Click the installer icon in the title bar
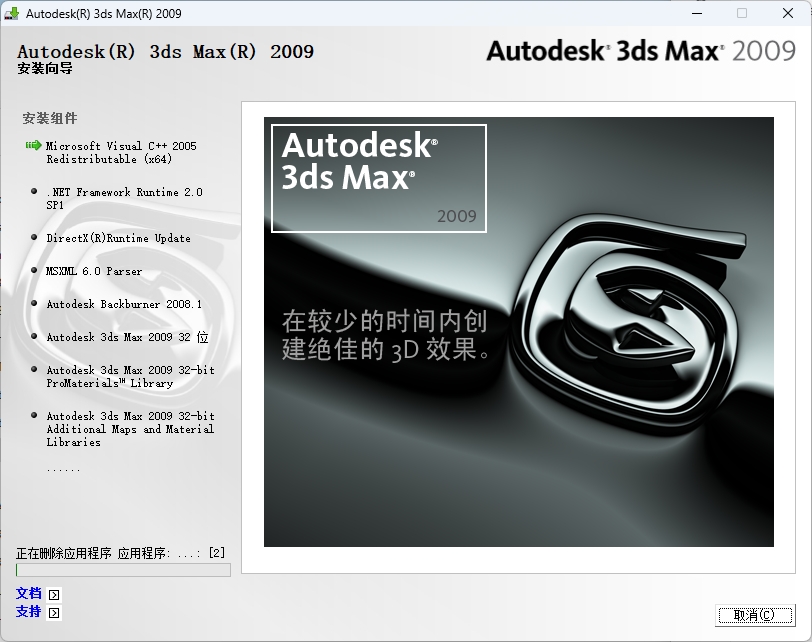Viewport: 812px width, 642px height. [x=12, y=13]
